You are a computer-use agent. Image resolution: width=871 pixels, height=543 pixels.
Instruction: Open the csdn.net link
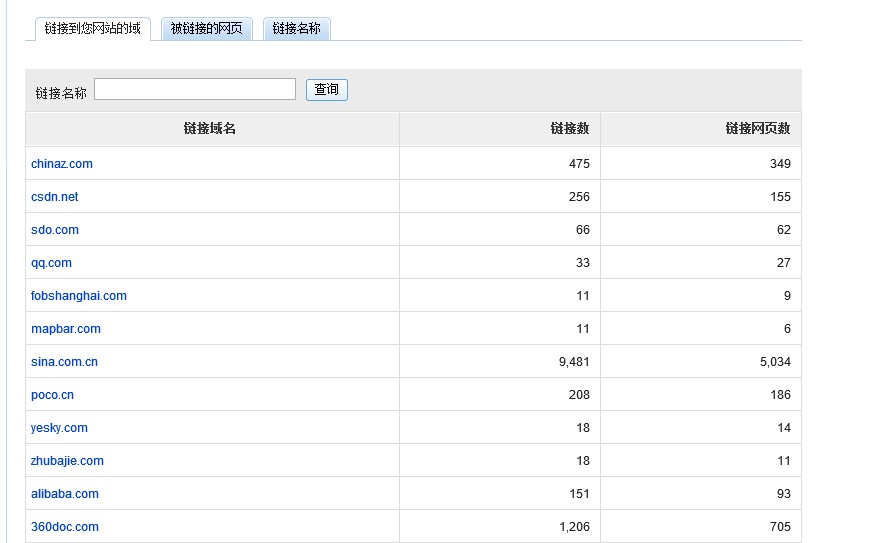click(54, 197)
